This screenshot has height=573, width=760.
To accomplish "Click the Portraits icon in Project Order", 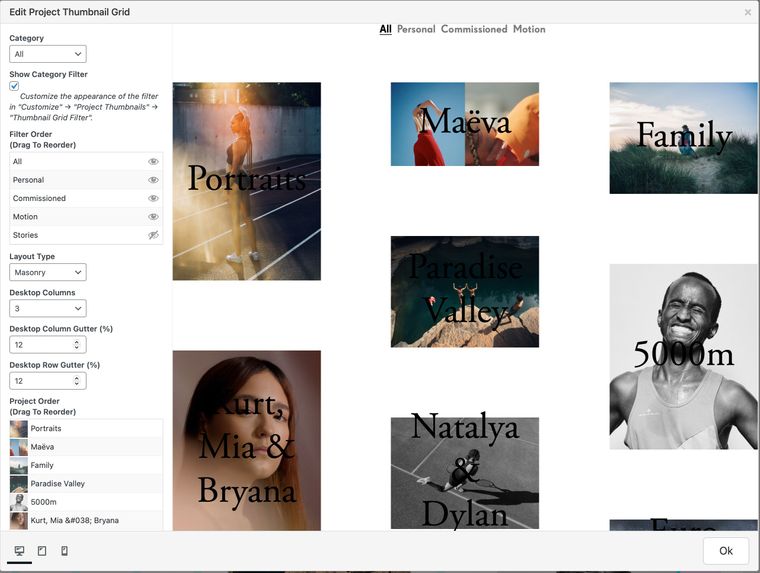I will coord(19,429).
